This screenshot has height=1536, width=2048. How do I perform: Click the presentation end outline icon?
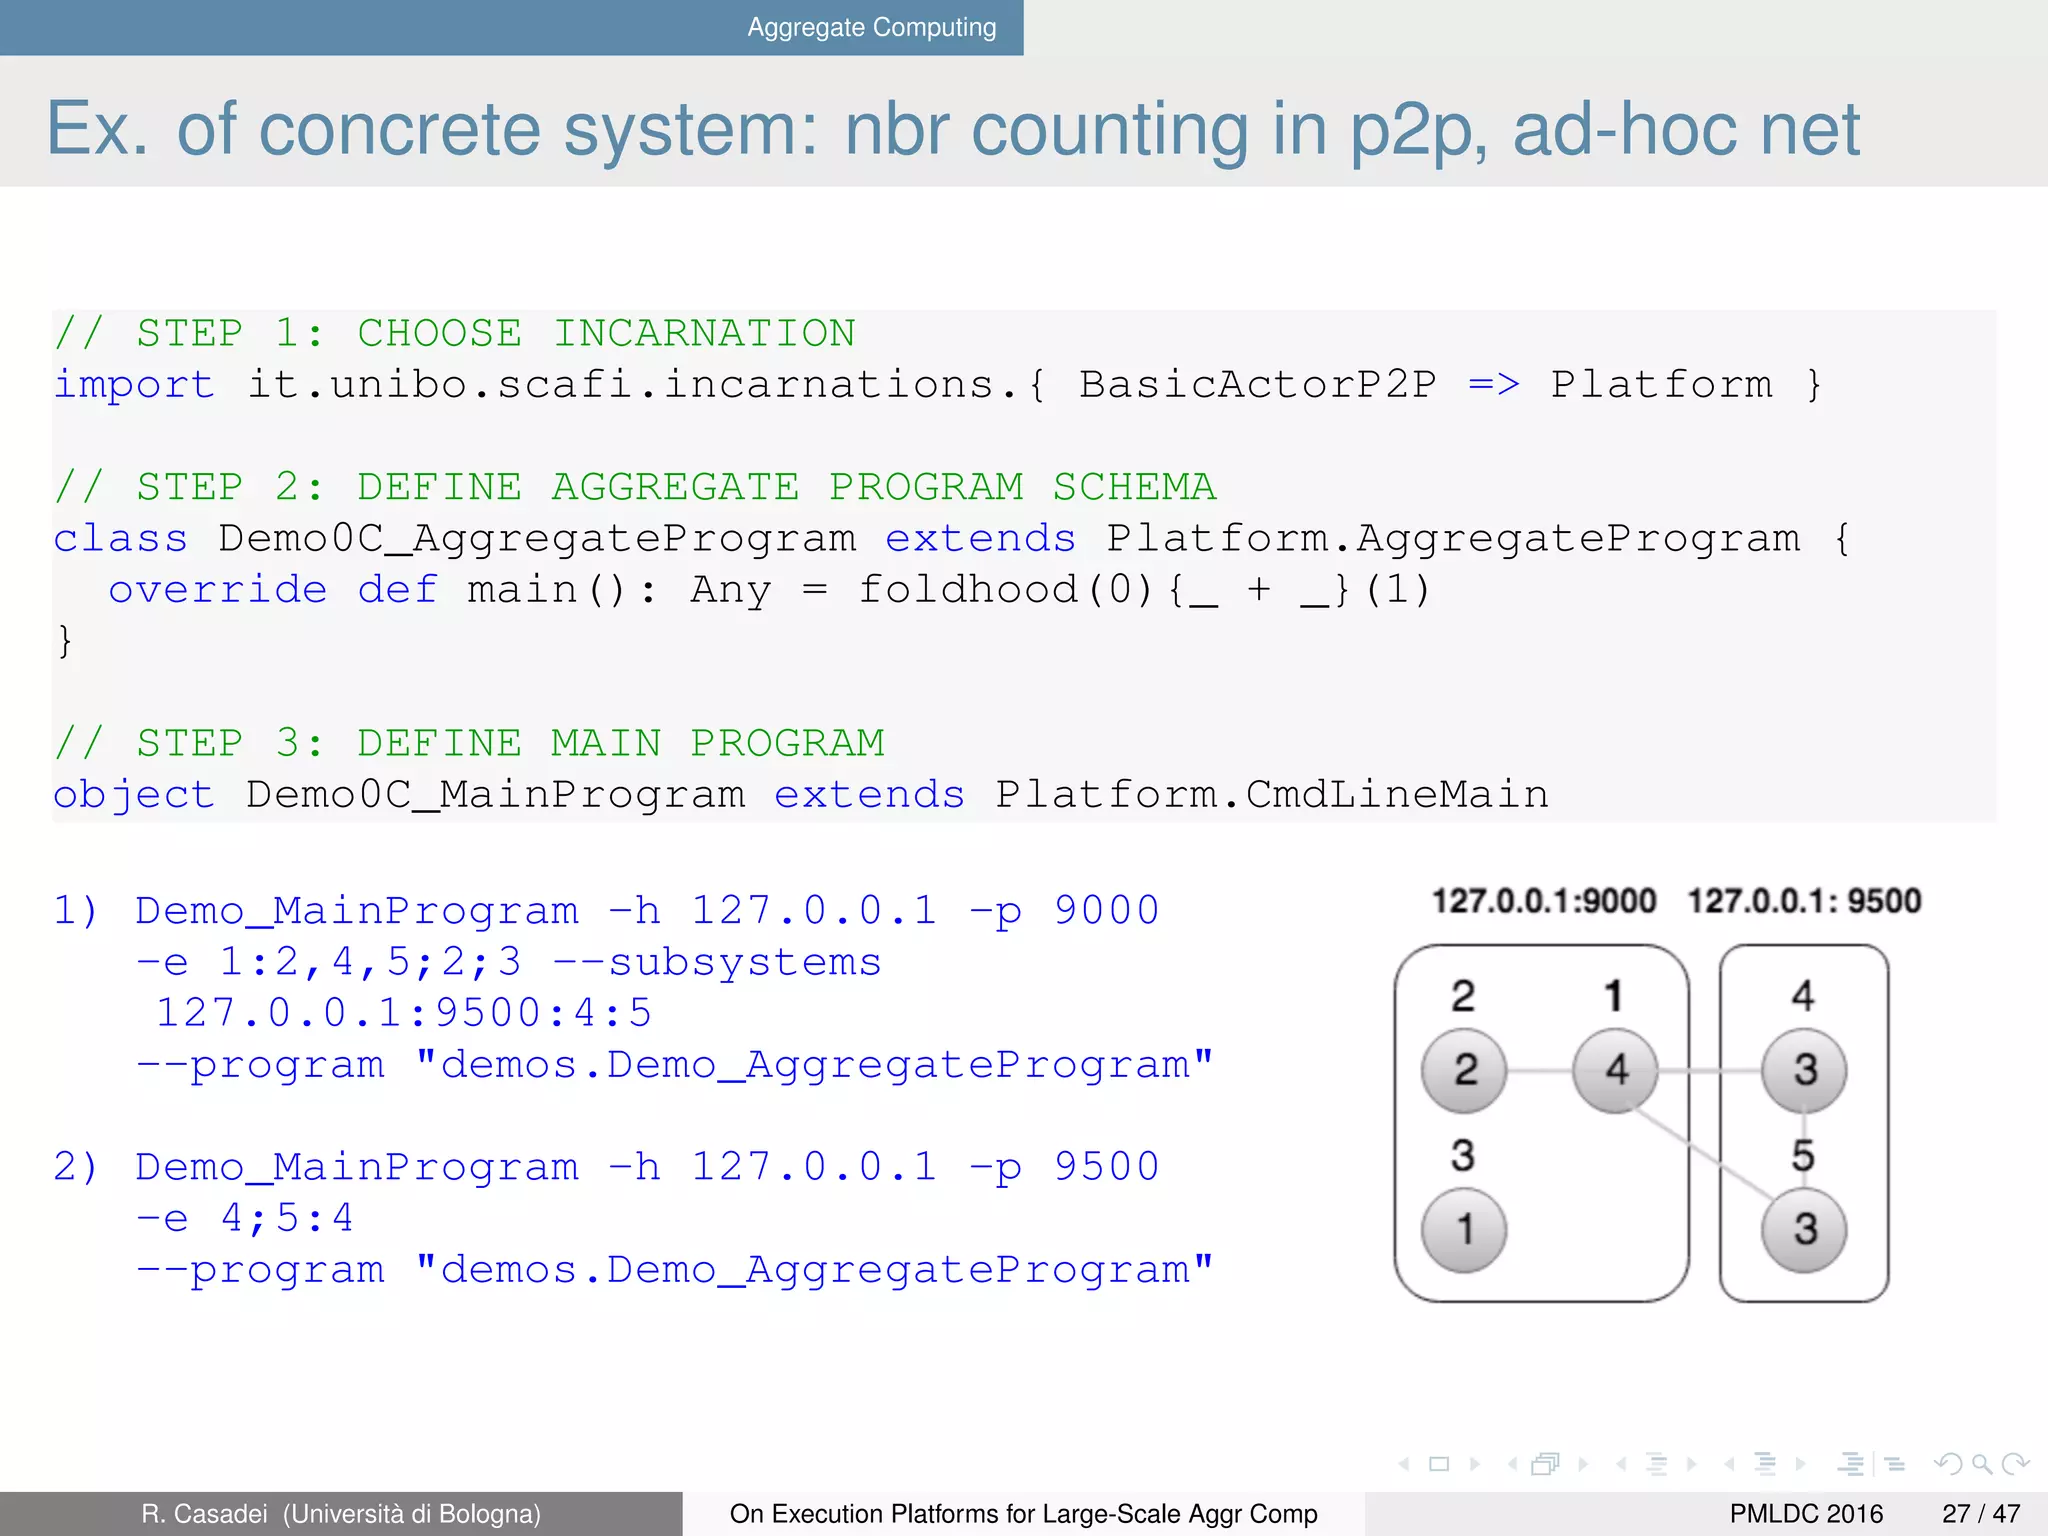pos(1894,1464)
